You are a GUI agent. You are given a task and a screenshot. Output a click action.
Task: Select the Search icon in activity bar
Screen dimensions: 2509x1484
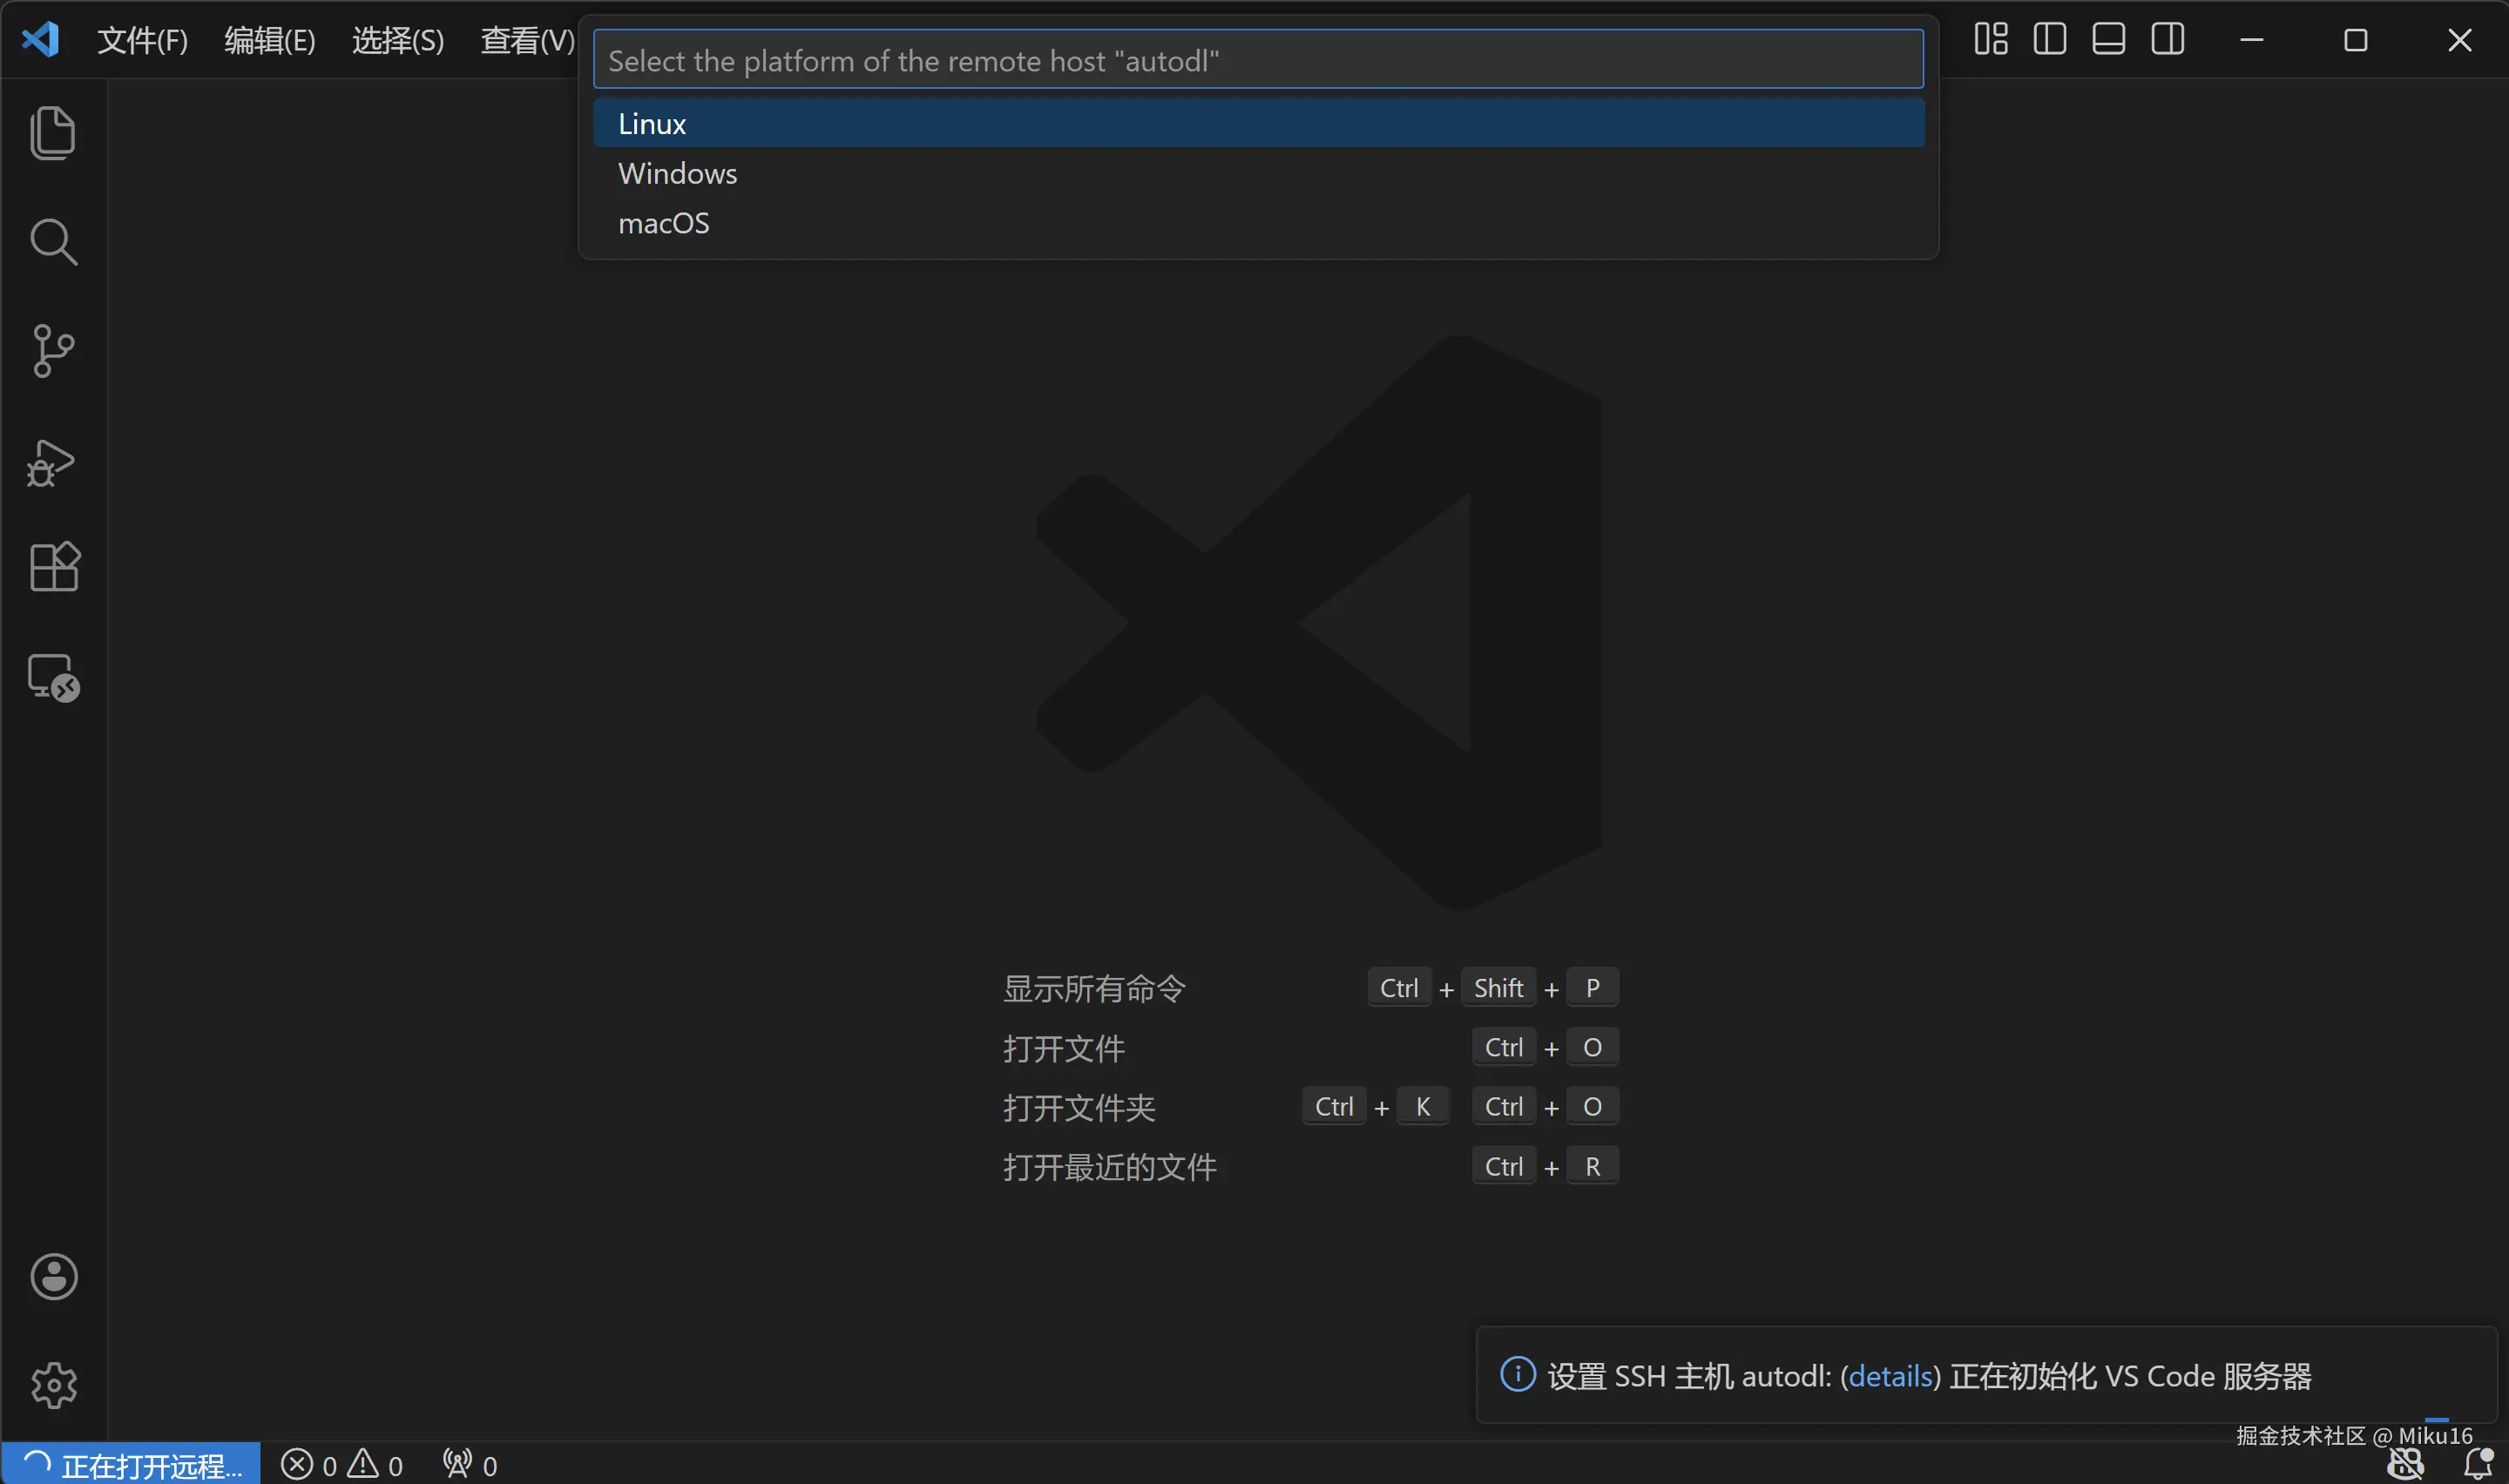pos(53,240)
